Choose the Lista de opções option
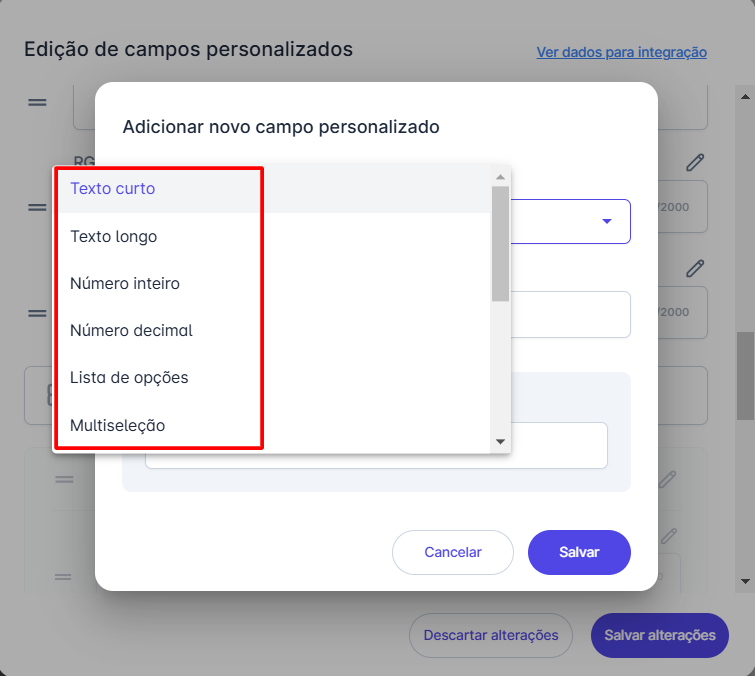The image size is (755, 676). (x=129, y=378)
